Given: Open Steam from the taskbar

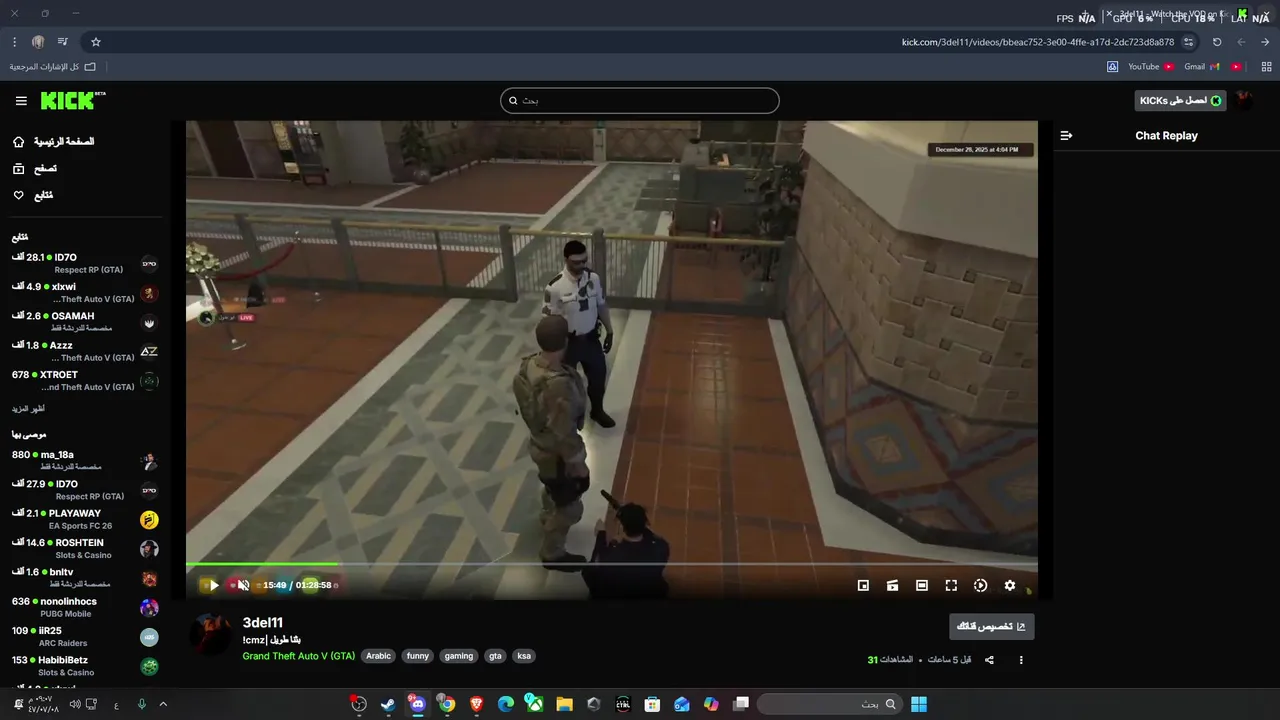Looking at the screenshot, I should (x=388, y=704).
